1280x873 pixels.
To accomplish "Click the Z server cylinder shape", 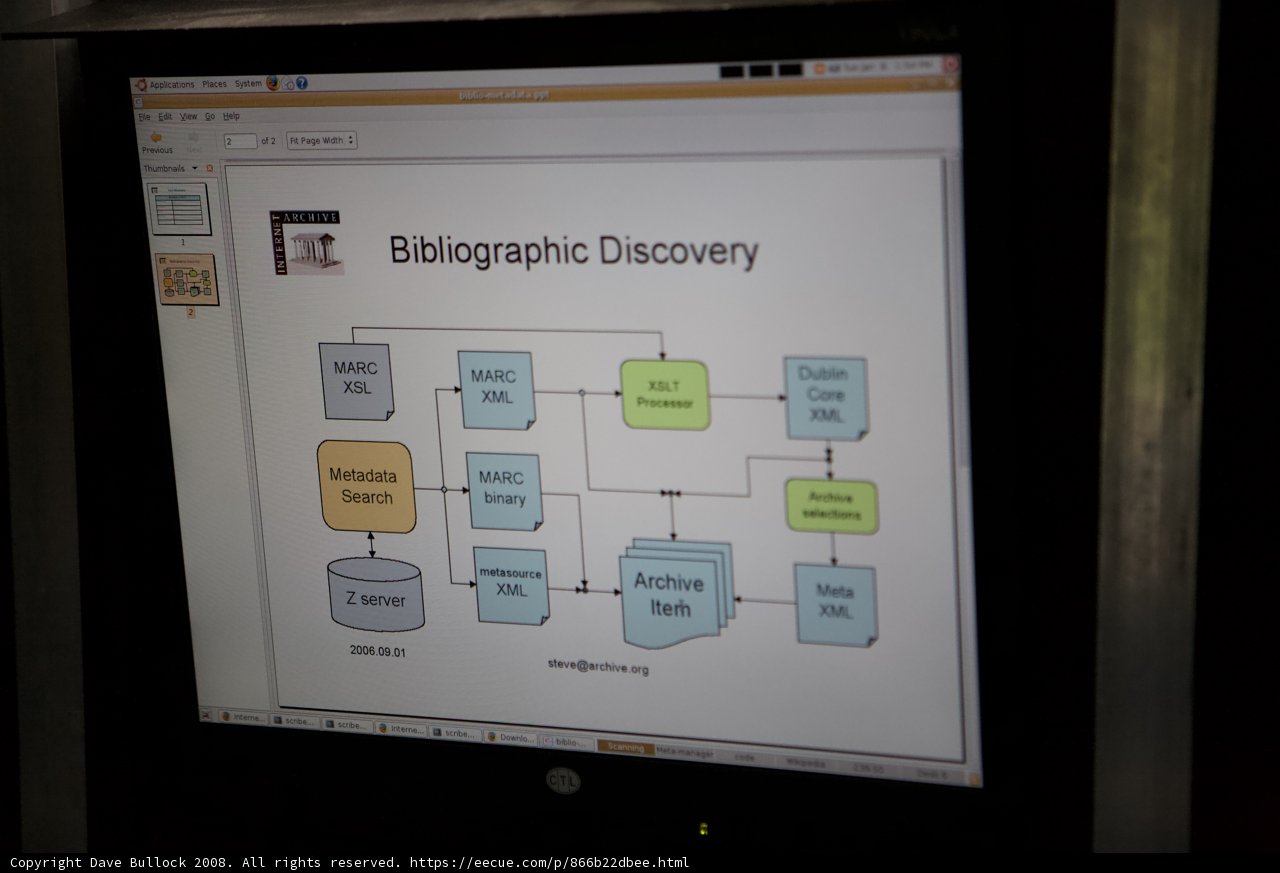I will click(x=376, y=595).
